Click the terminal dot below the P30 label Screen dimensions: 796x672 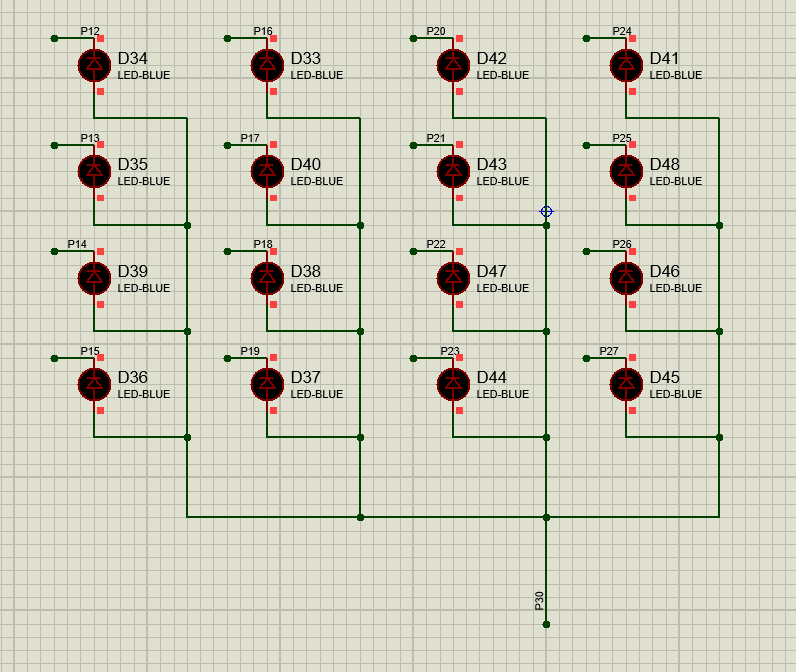[546, 624]
